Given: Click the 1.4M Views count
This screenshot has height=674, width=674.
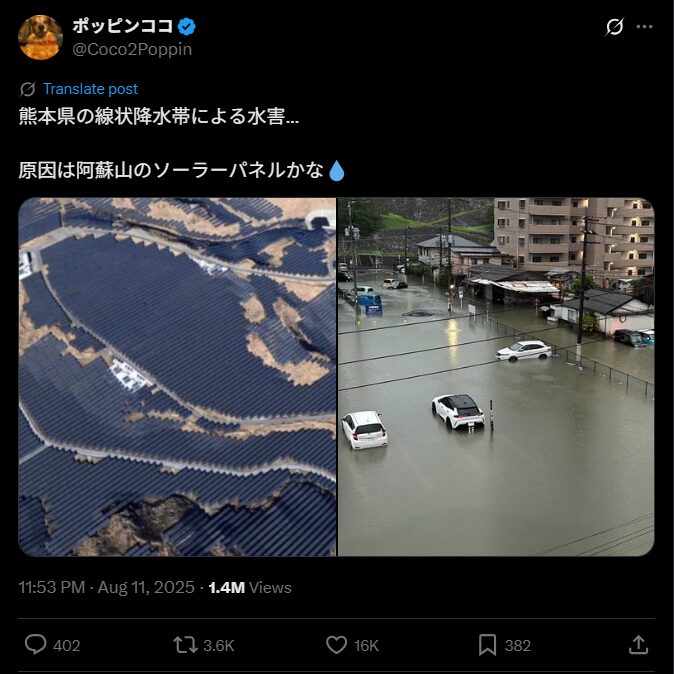Looking at the screenshot, I should 250,587.
